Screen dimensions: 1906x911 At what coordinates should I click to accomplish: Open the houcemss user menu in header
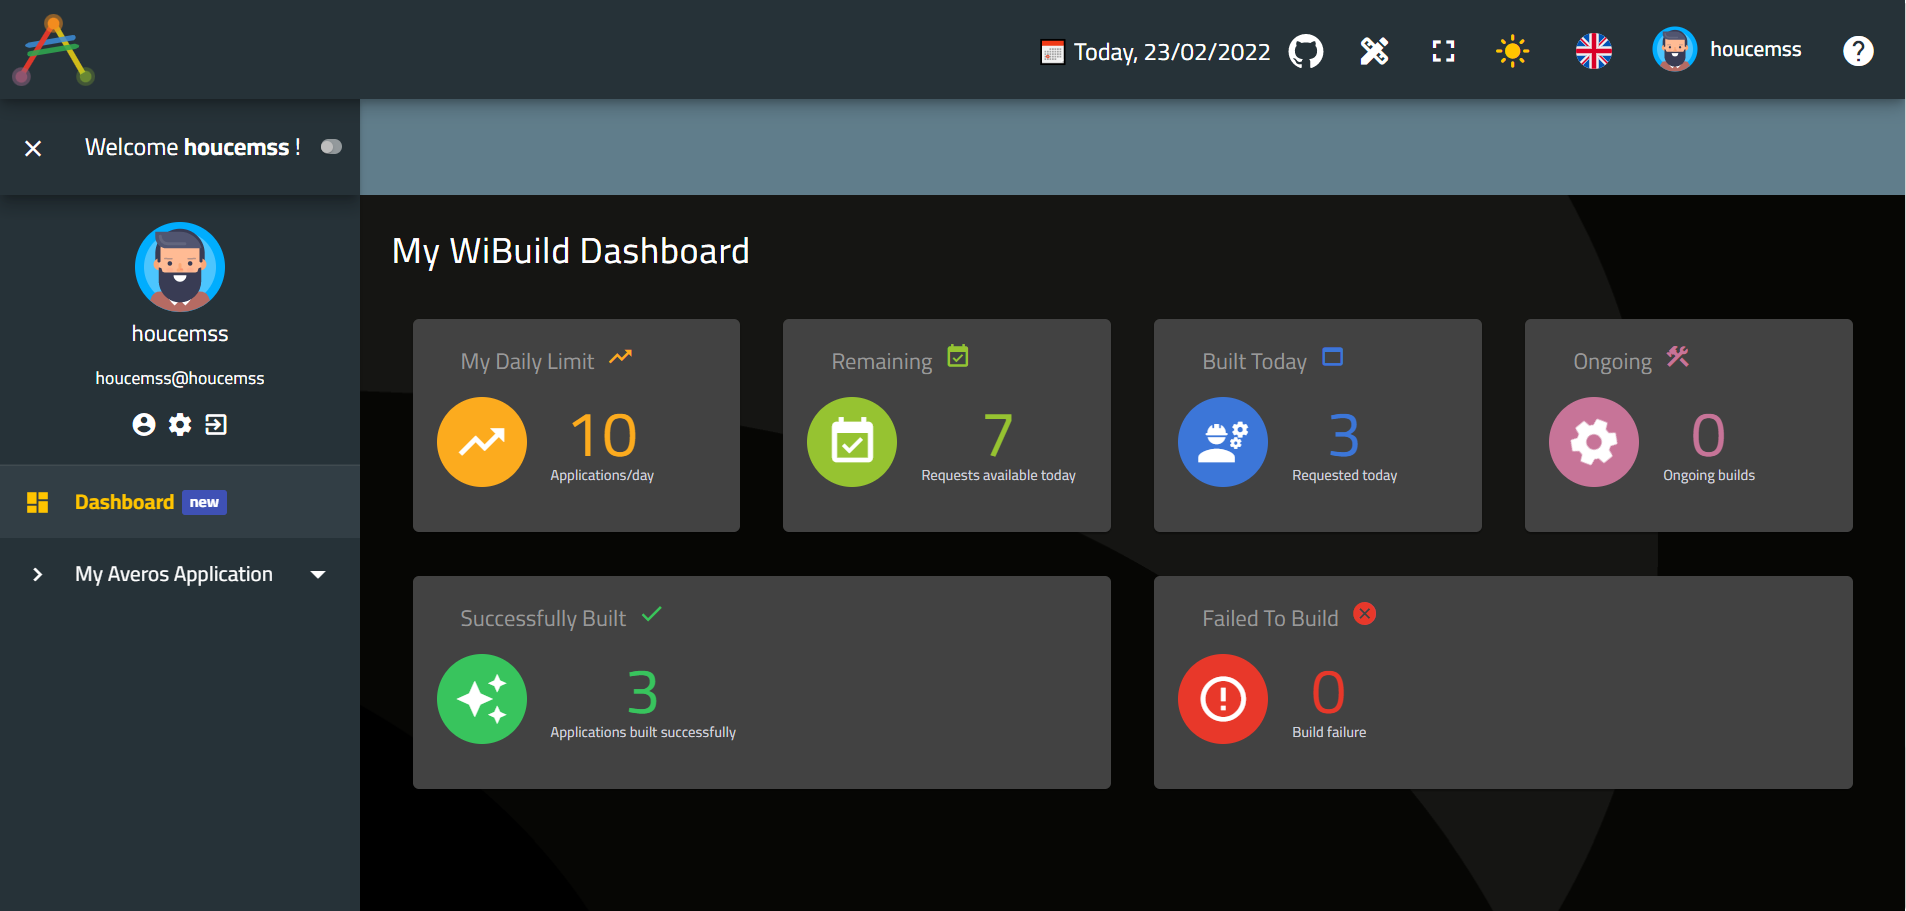point(1727,50)
